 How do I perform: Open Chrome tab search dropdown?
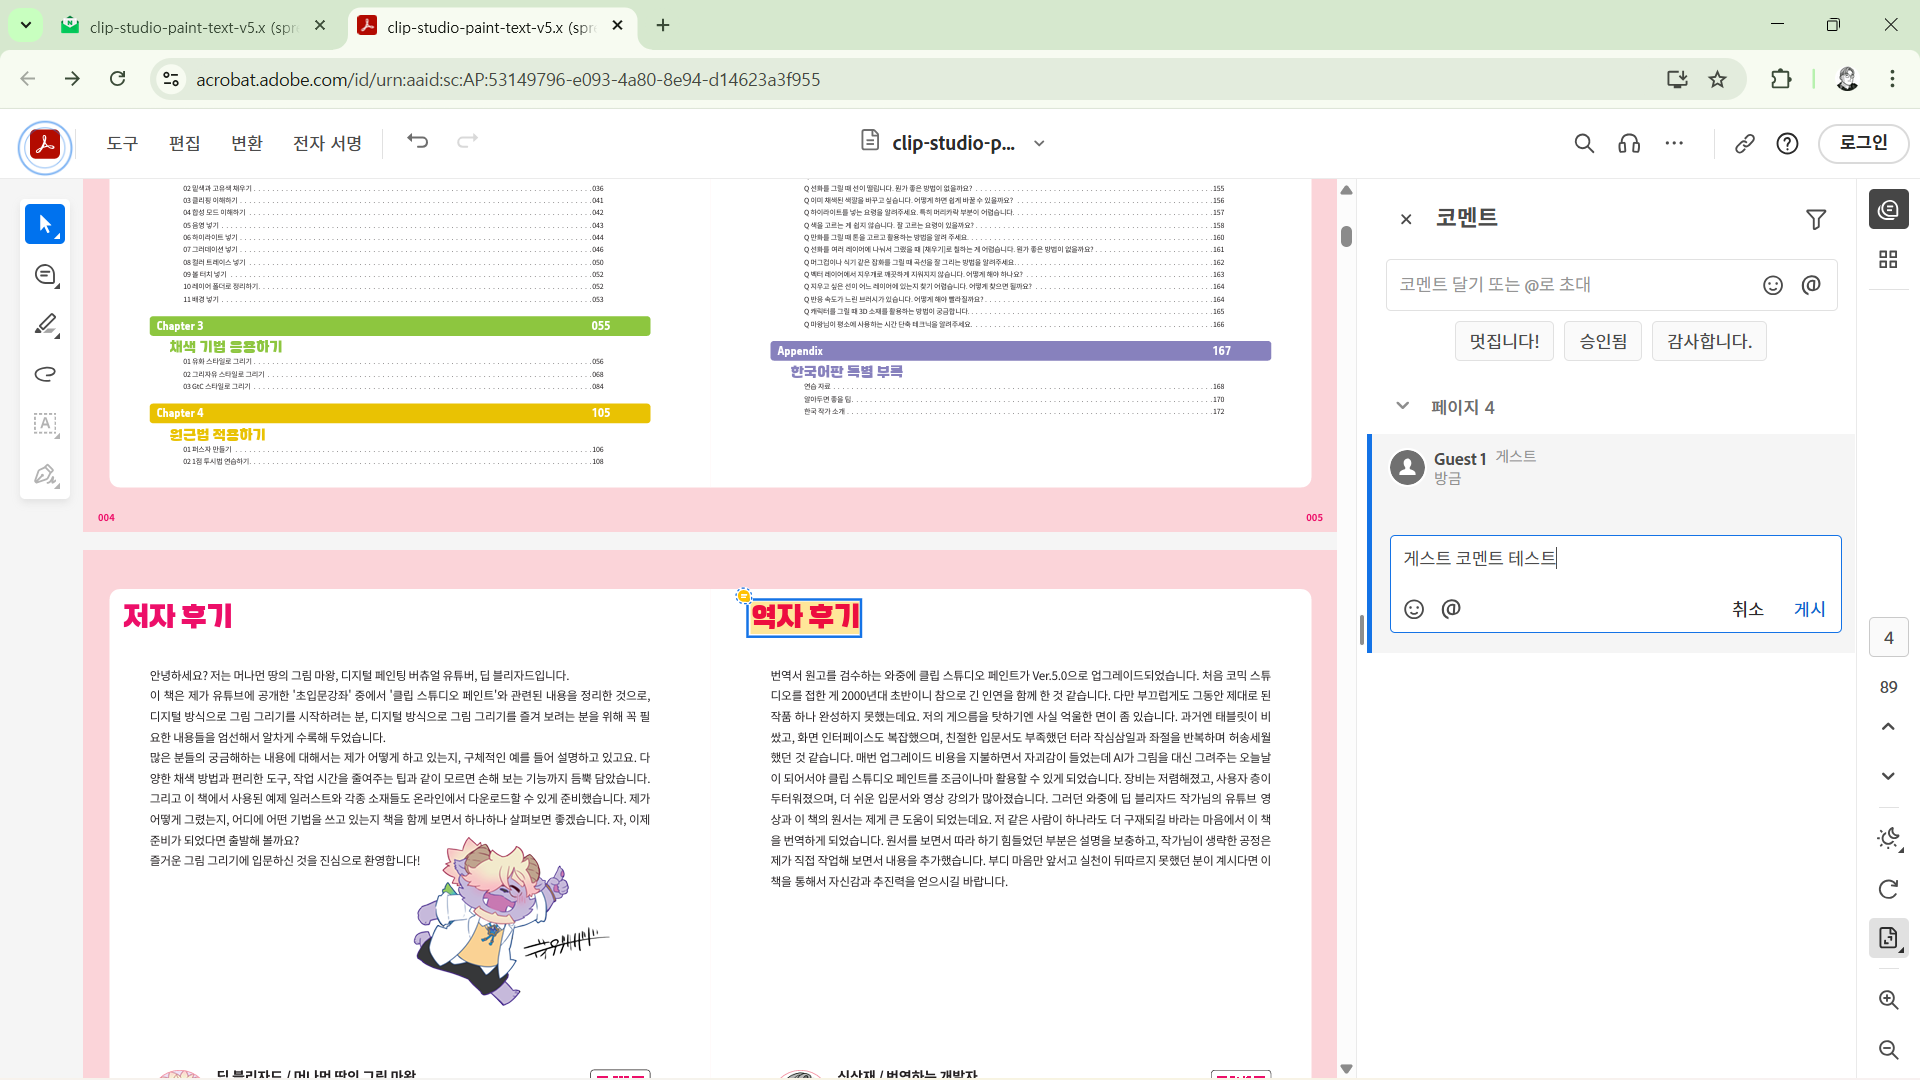click(26, 25)
